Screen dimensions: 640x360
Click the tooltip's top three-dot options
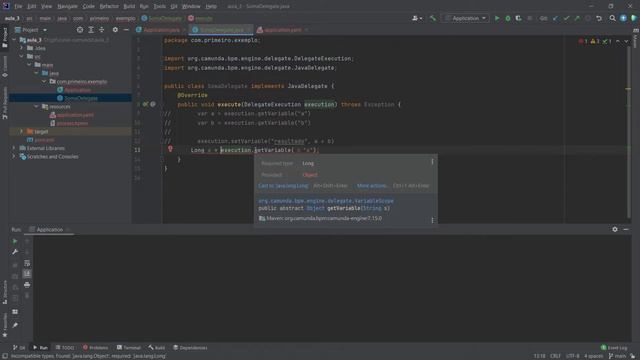pyautogui.click(x=432, y=162)
